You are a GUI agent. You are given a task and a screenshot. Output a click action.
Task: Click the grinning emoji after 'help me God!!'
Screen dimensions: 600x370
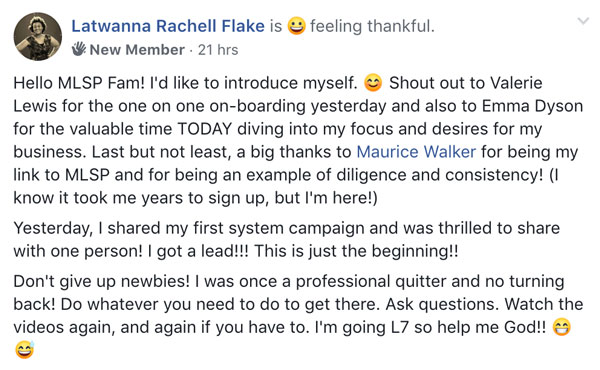[x=561, y=327]
